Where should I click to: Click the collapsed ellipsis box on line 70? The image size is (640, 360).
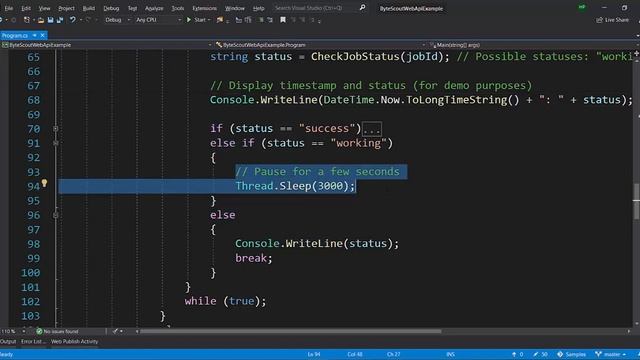coord(372,129)
